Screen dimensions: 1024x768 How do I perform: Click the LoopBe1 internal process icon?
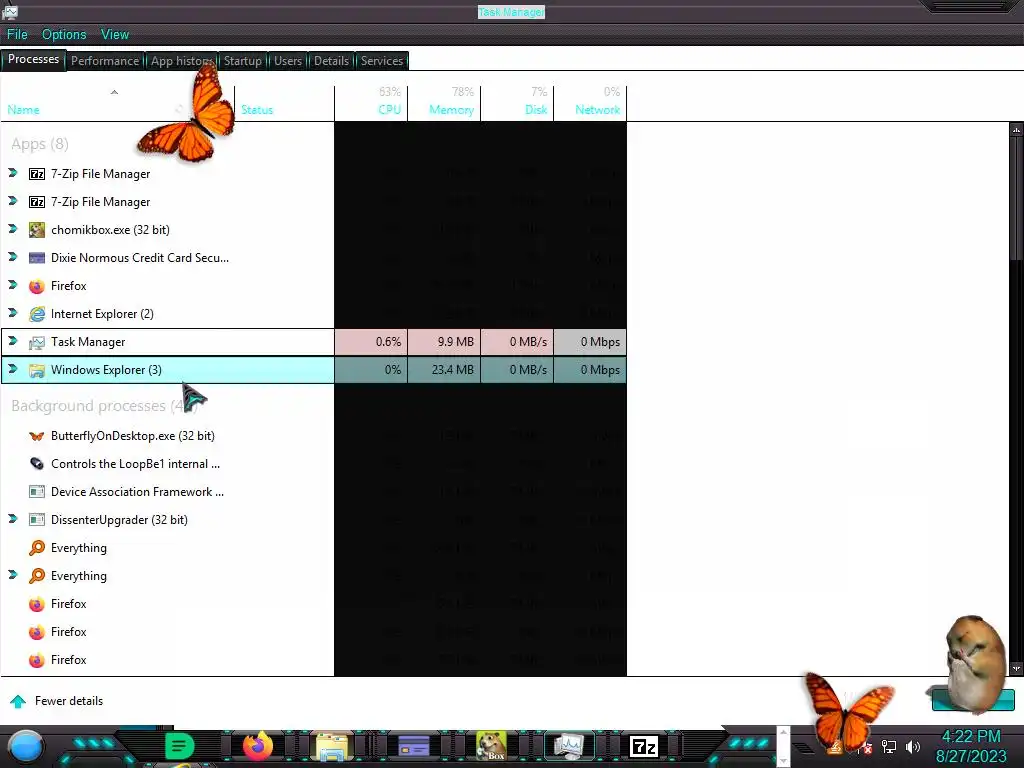37,464
